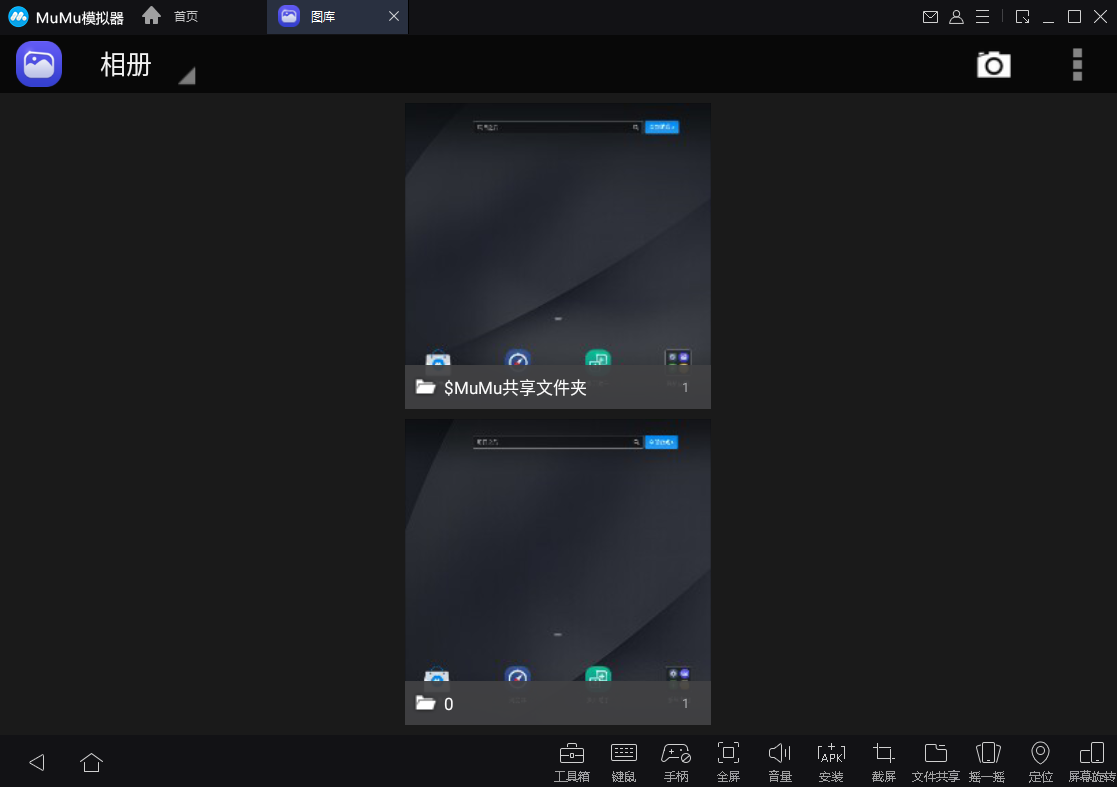Viewport: 1117px width, 787px height.
Task: Open the MuMu main menu
Action: pyautogui.click(x=982, y=16)
